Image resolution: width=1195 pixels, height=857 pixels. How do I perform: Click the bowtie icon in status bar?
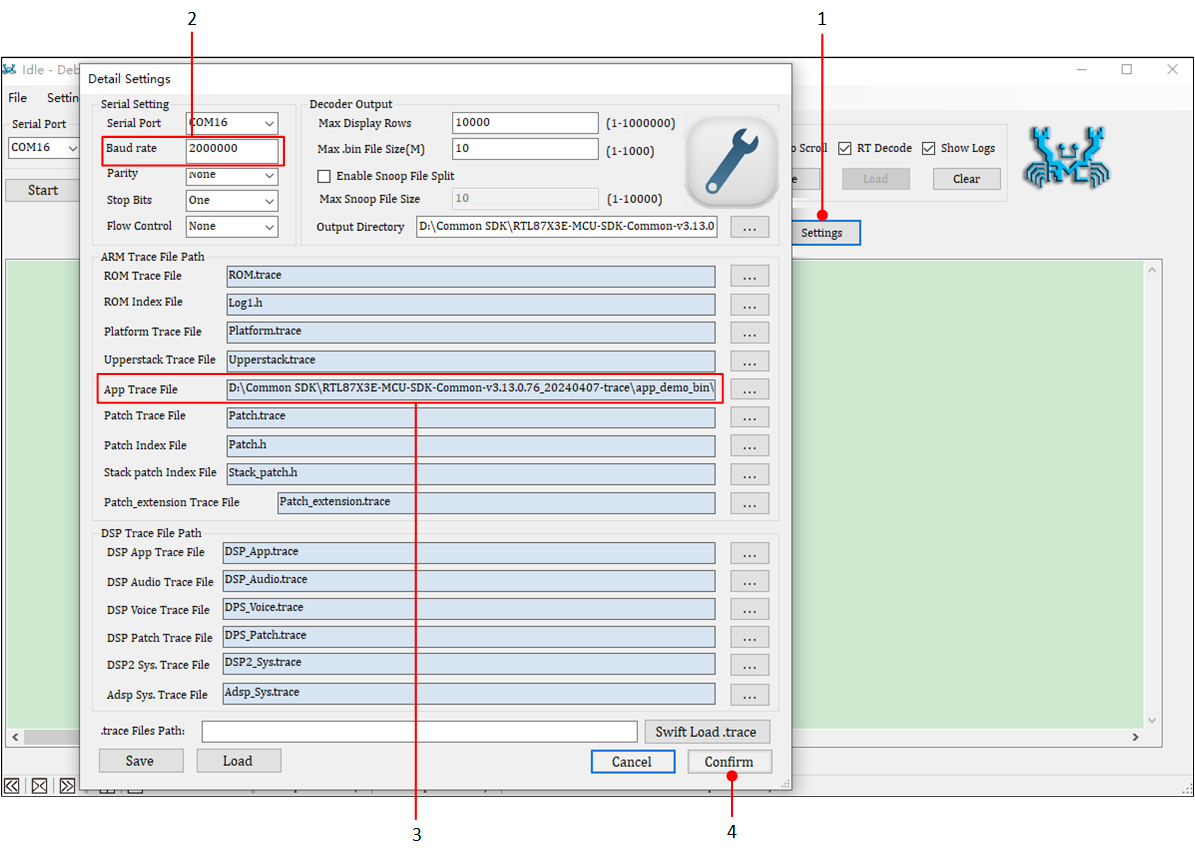[39, 786]
